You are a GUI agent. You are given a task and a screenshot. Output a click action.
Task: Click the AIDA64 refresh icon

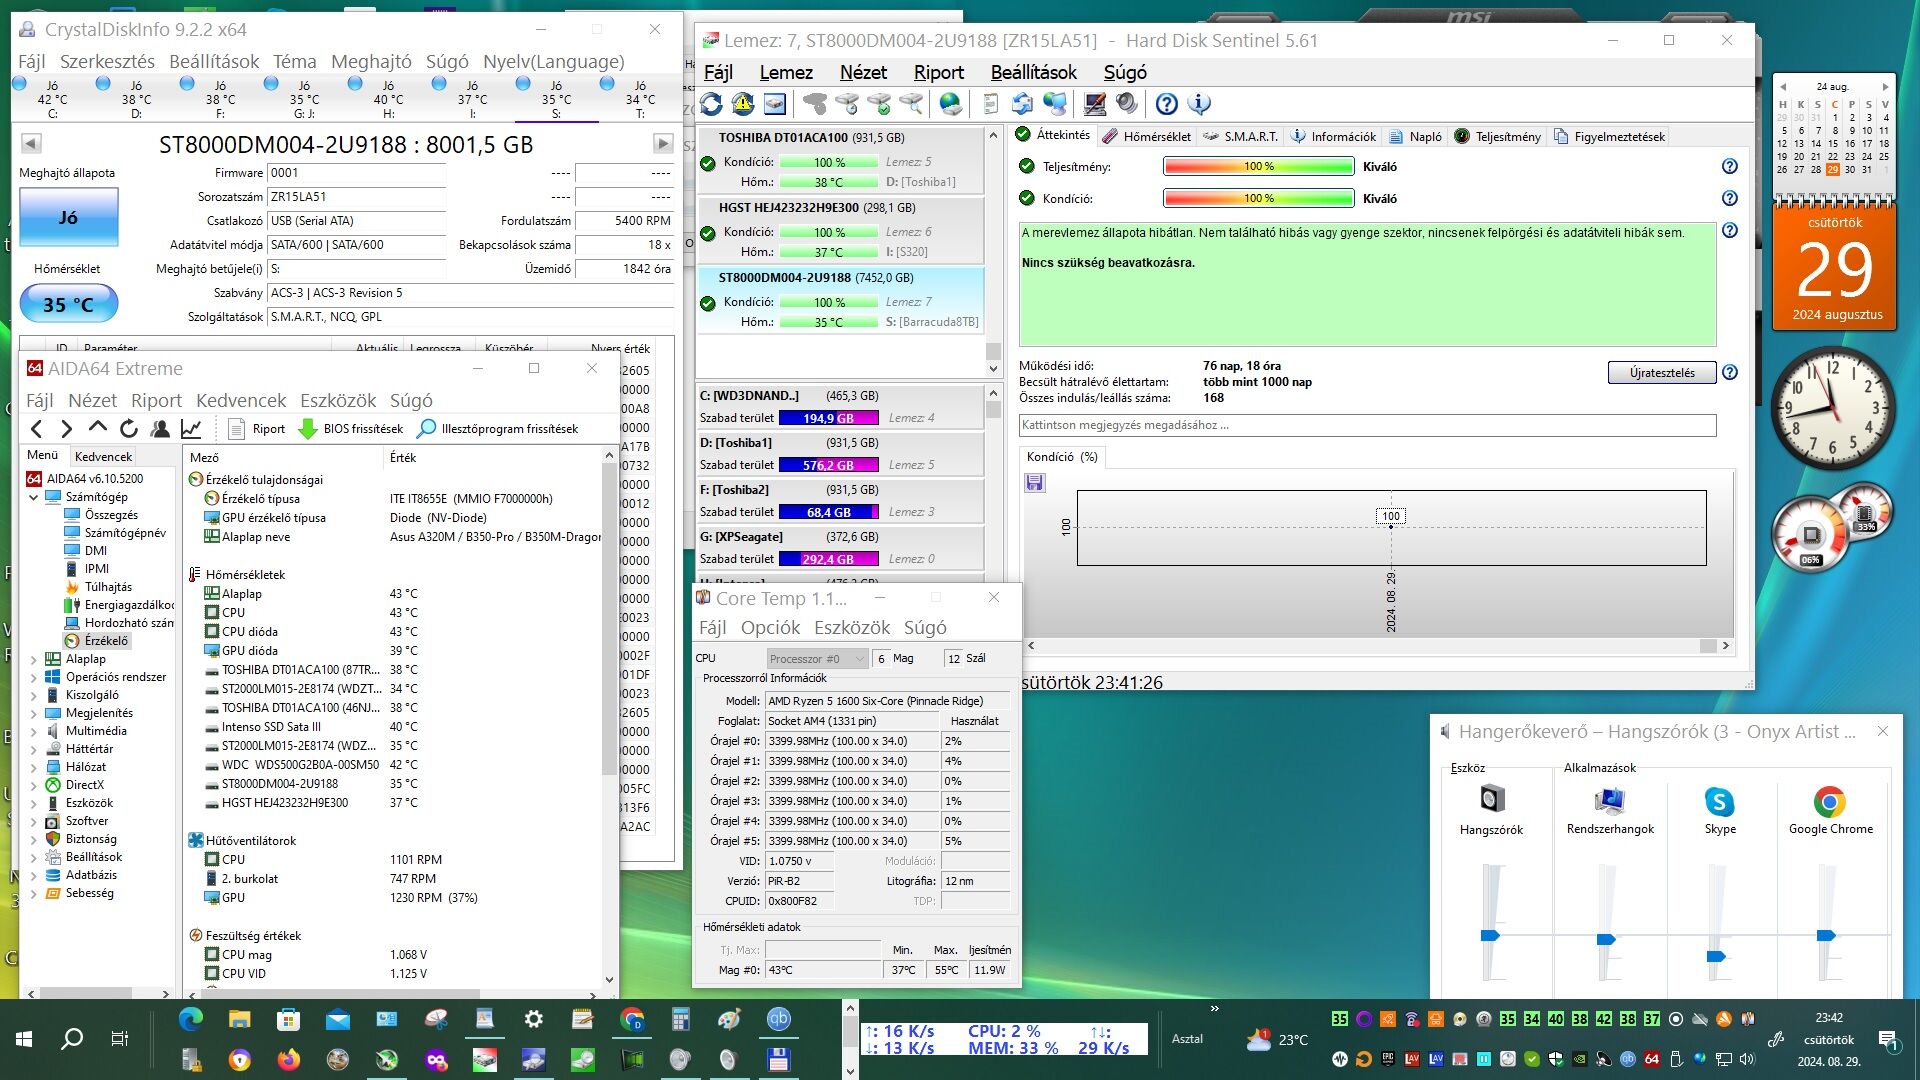129,429
